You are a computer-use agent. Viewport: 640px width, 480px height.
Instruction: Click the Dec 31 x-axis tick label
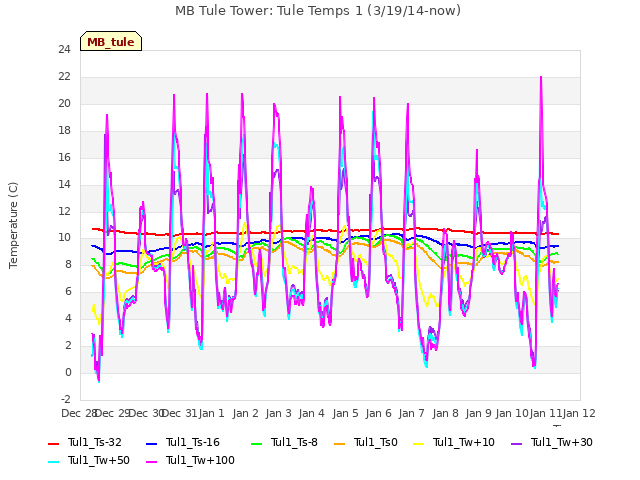(179, 413)
